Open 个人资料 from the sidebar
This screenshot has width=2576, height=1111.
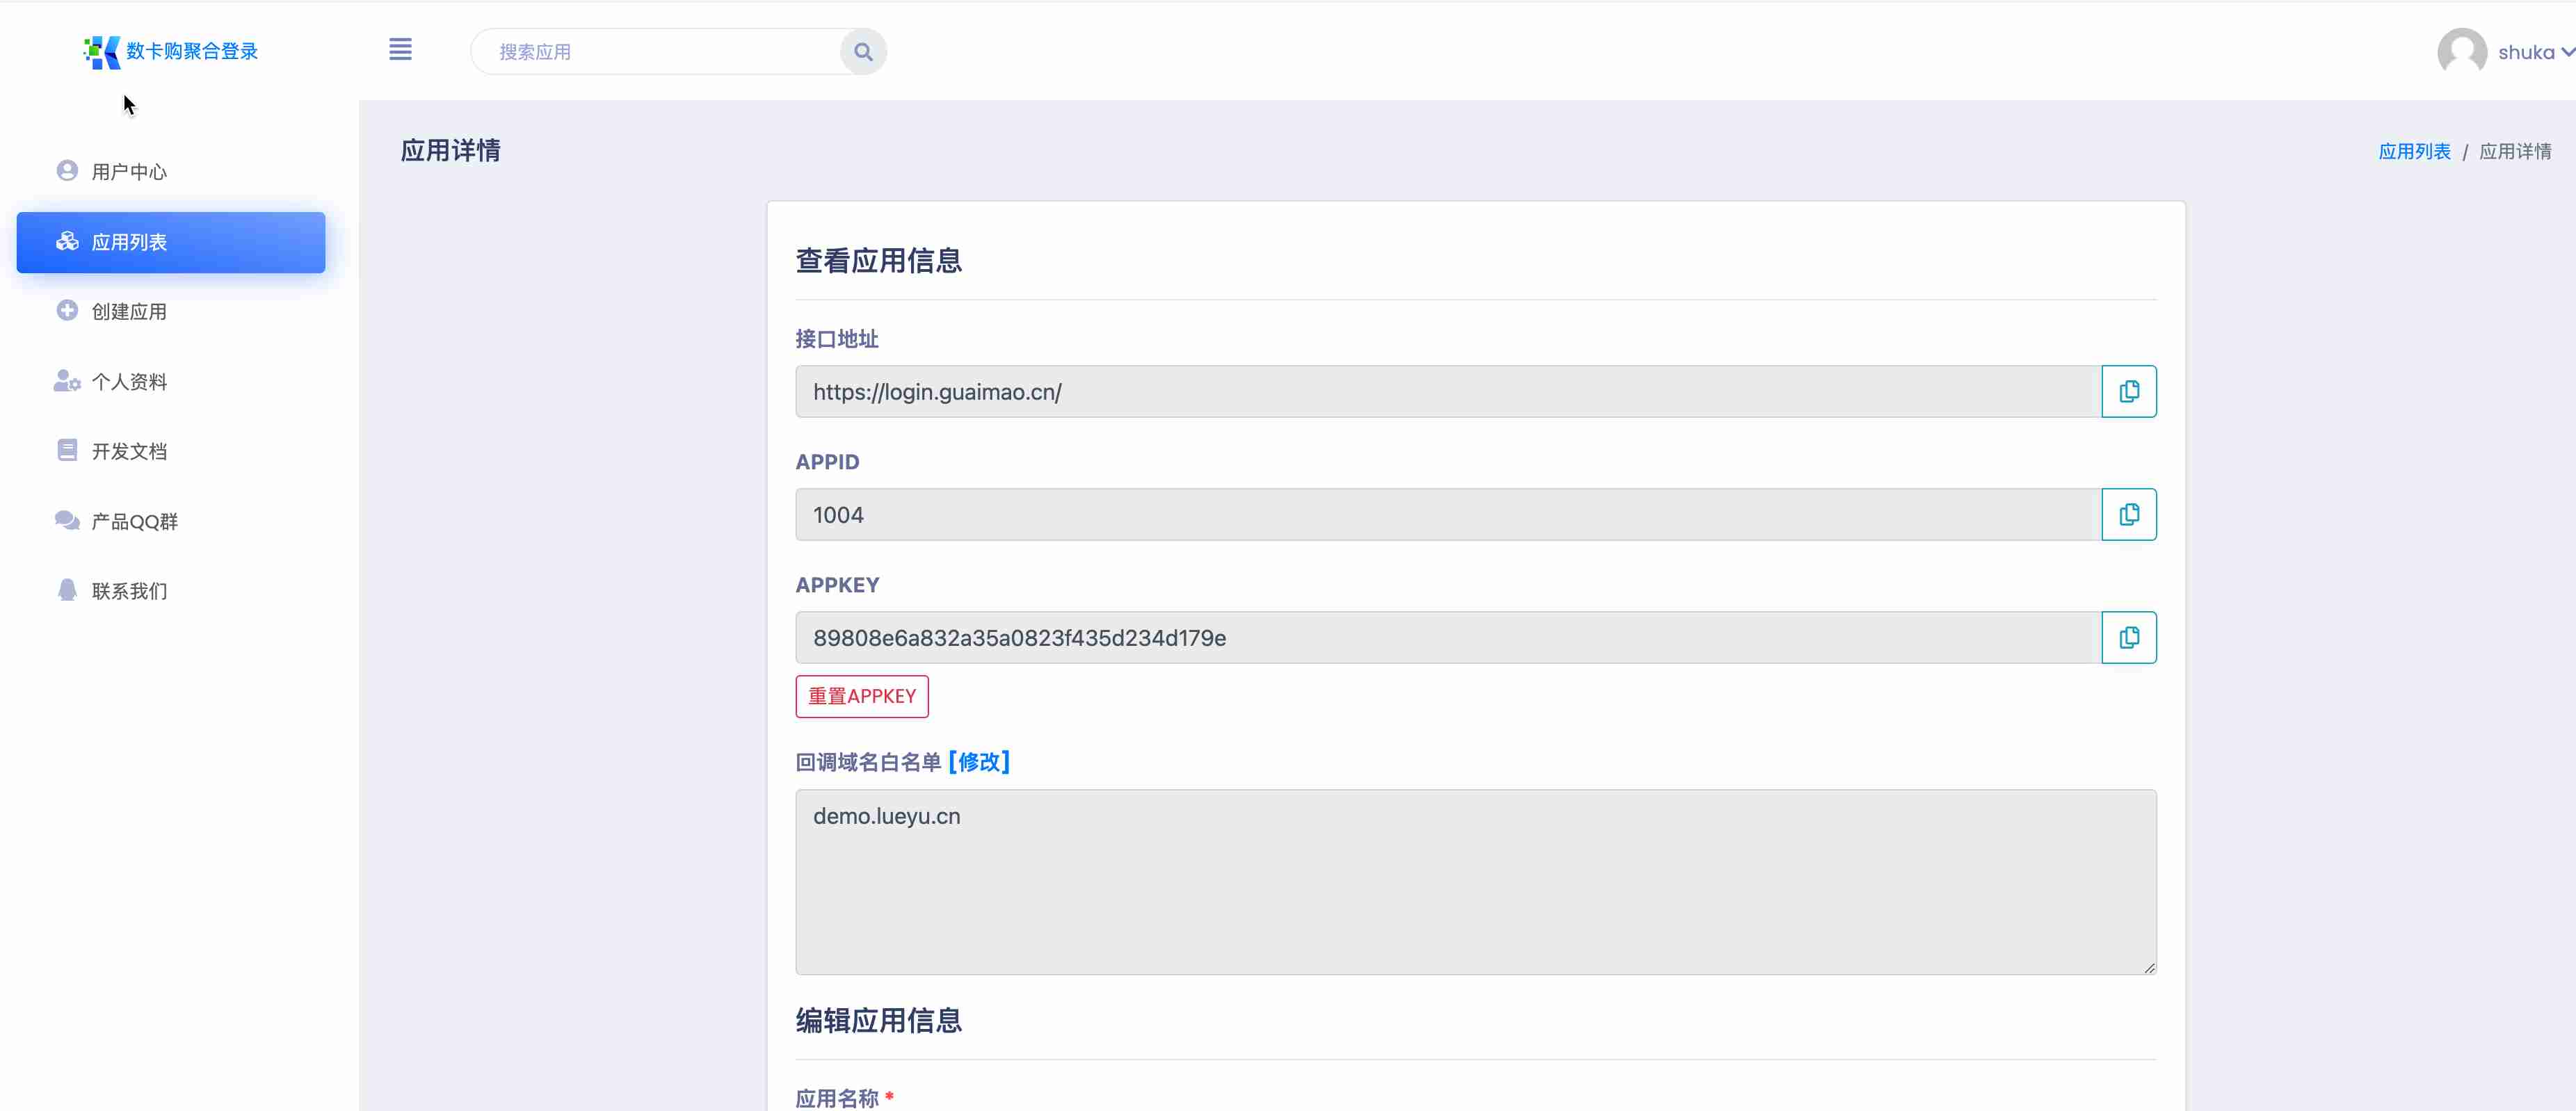(x=129, y=382)
